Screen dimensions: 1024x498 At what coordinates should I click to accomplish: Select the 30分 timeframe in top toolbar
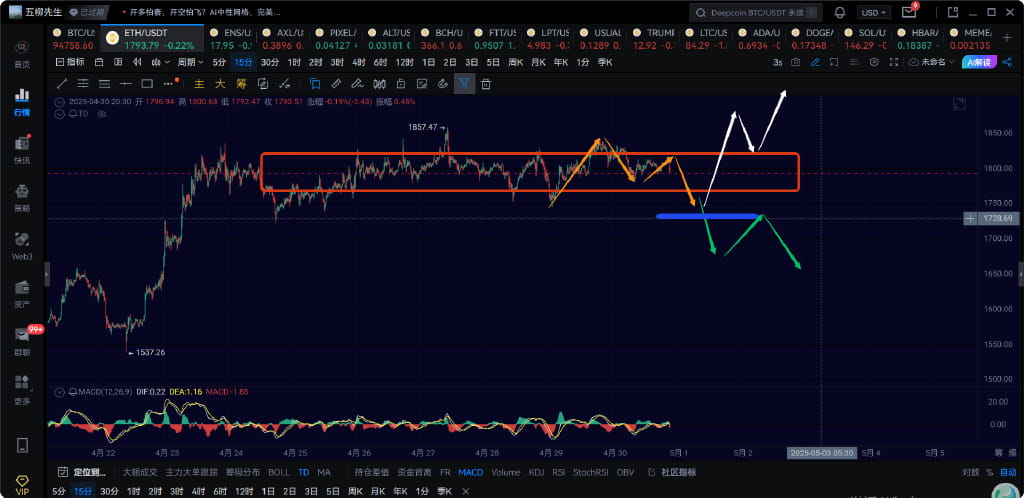(x=269, y=62)
